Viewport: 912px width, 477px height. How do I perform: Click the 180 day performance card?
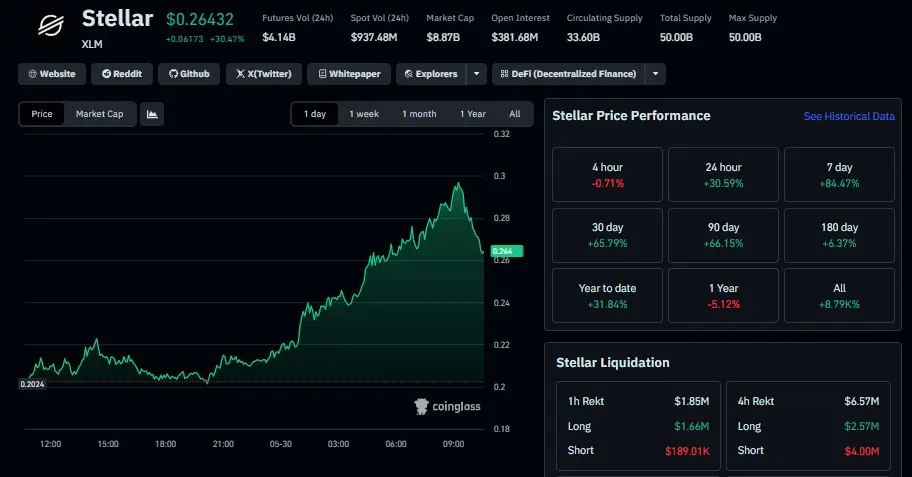(x=839, y=235)
